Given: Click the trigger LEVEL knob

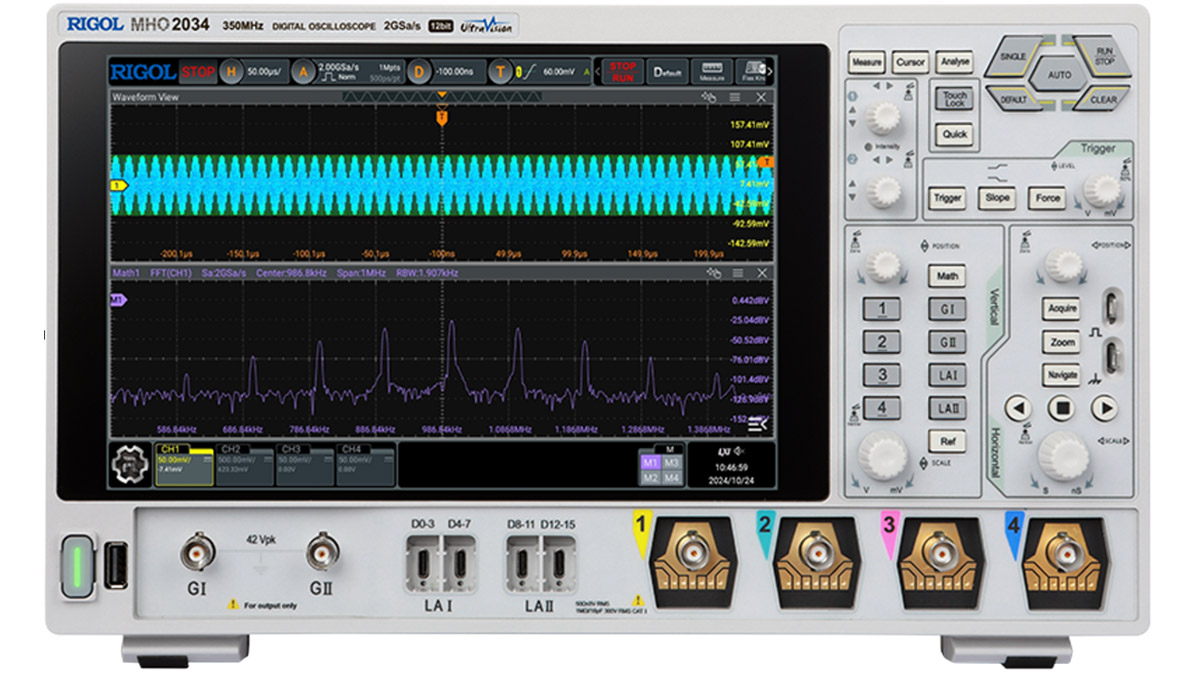Looking at the screenshot, I should coord(1102,189).
